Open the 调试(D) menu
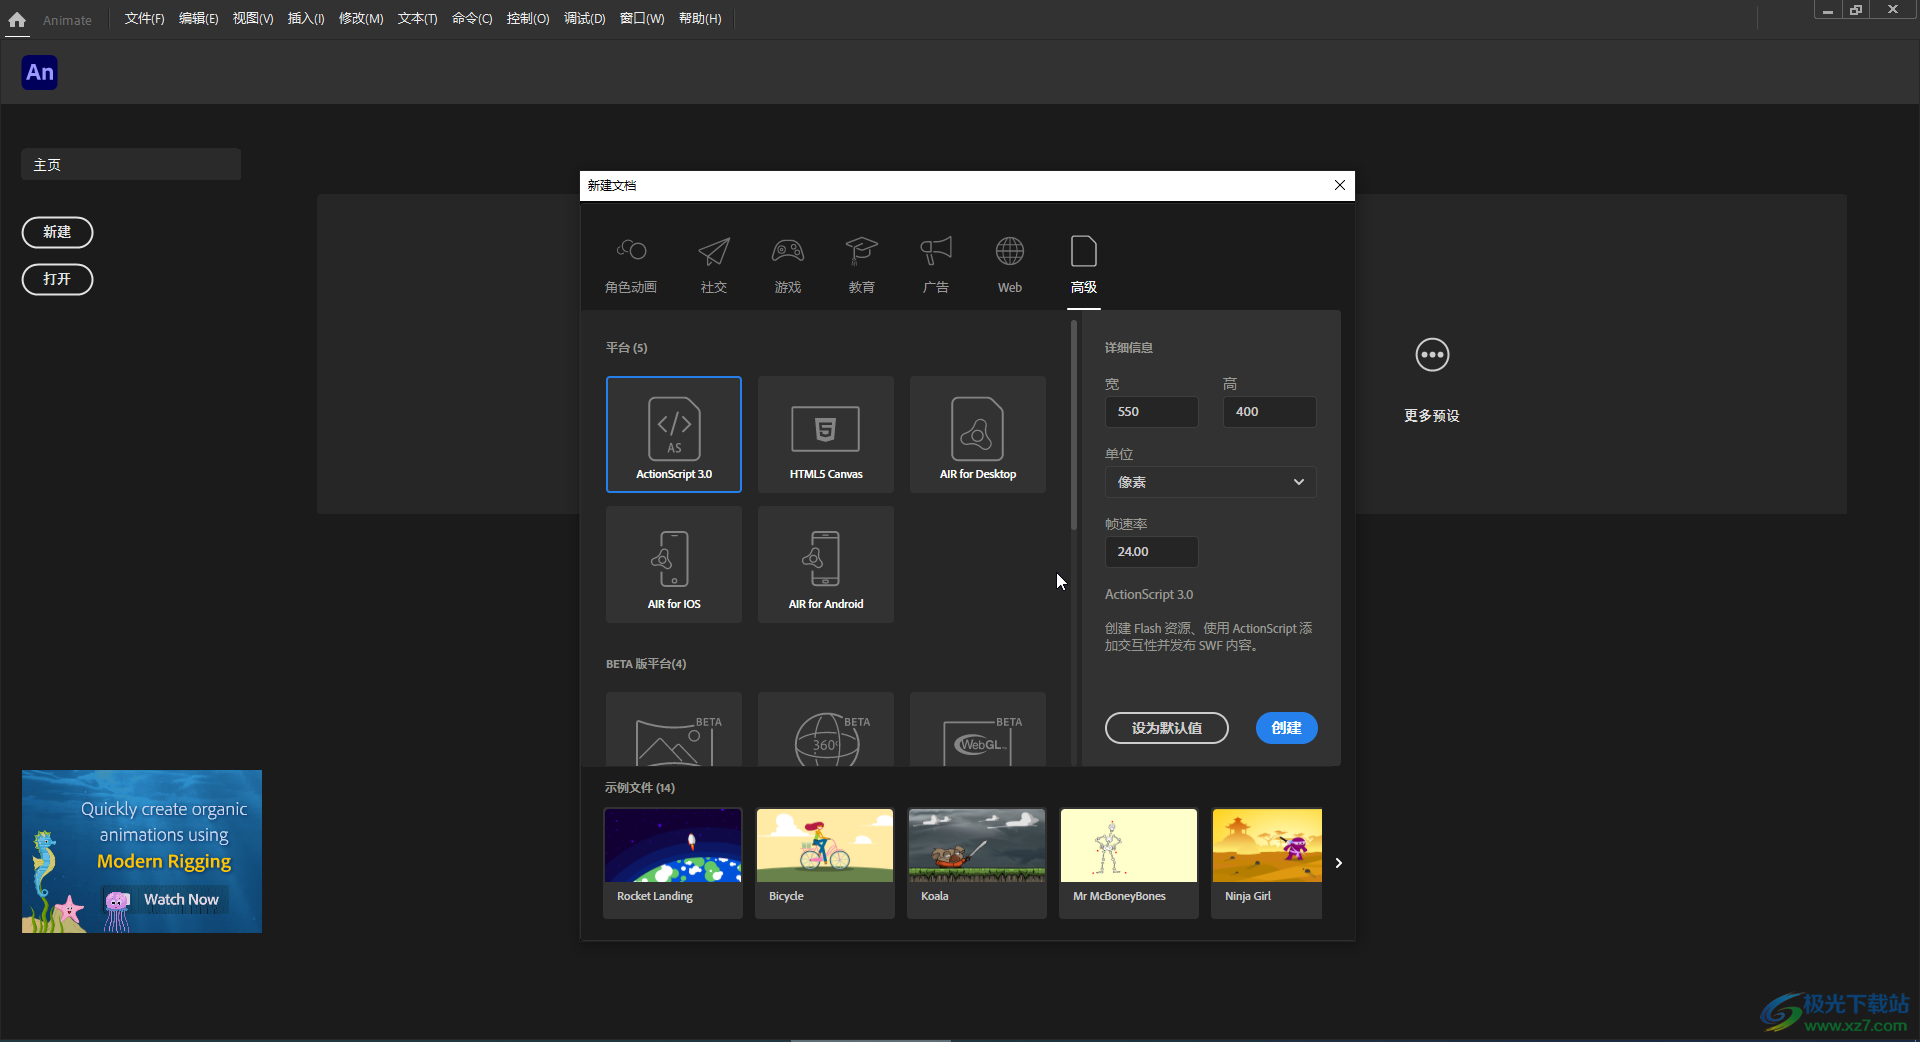 point(585,19)
